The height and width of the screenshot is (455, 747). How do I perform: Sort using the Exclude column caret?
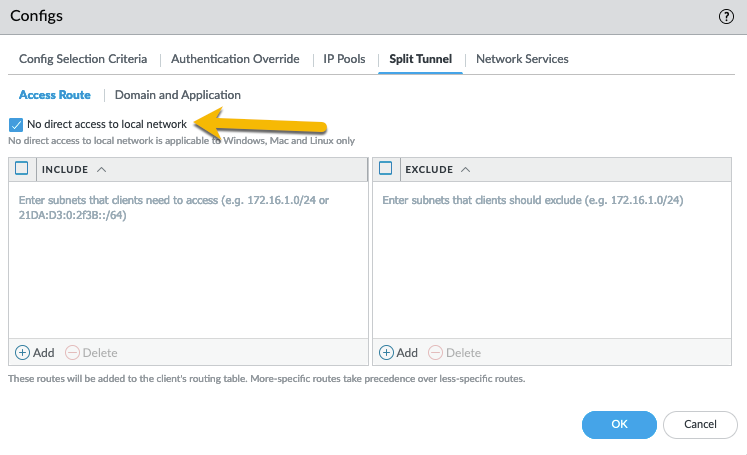466,170
